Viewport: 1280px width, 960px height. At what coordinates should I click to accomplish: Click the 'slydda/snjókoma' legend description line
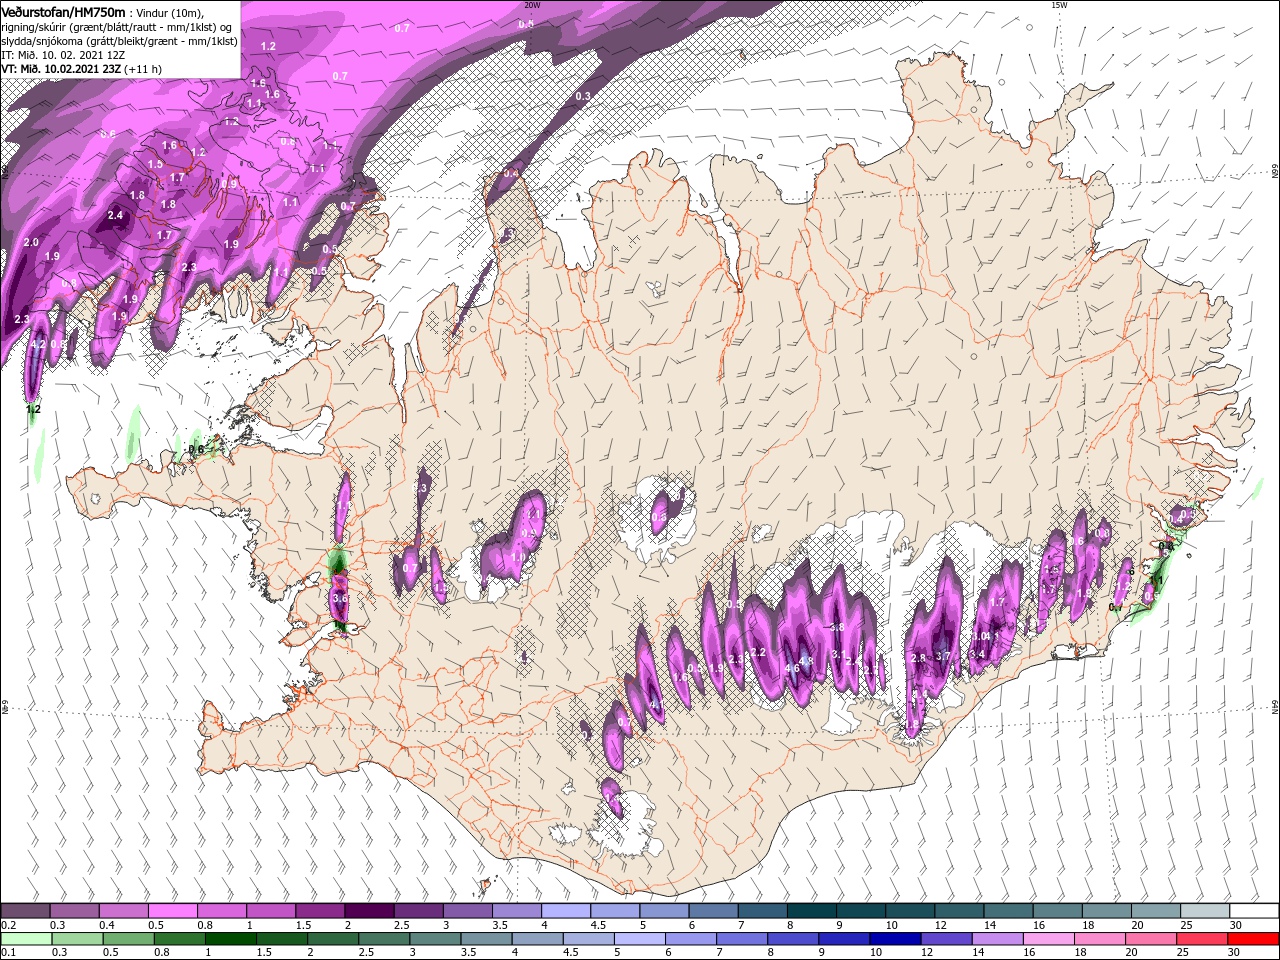click(119, 41)
